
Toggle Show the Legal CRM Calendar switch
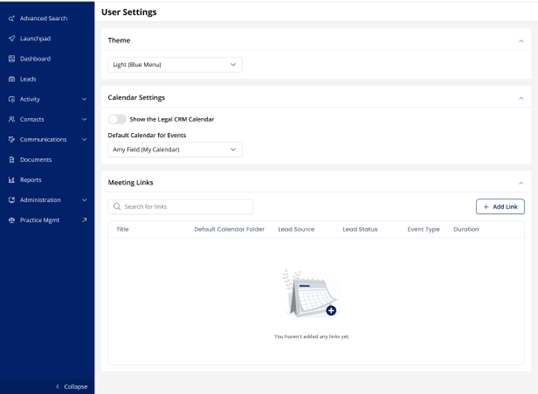[x=117, y=119]
